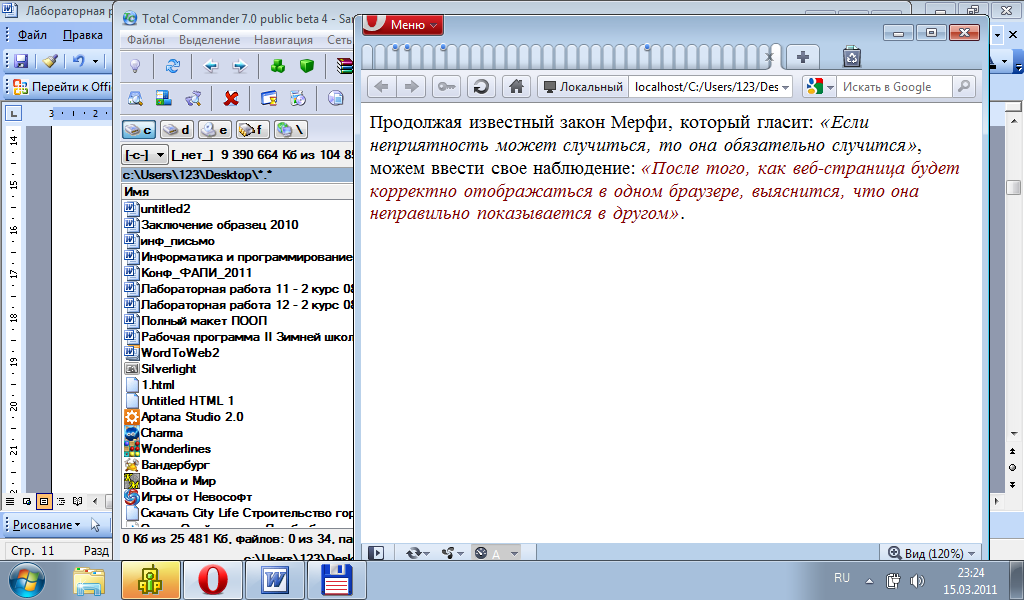This screenshot has height=600, width=1024.
Task: Open Навигация menu in Total Commander
Action: point(283,40)
